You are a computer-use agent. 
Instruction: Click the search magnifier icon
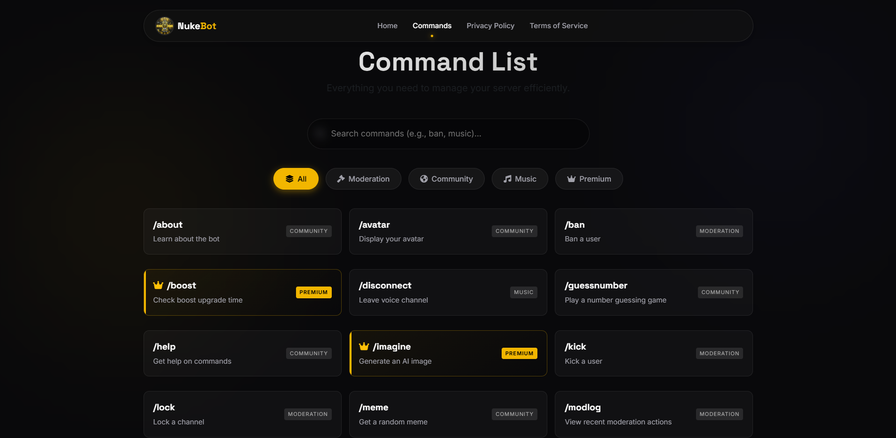click(x=320, y=134)
